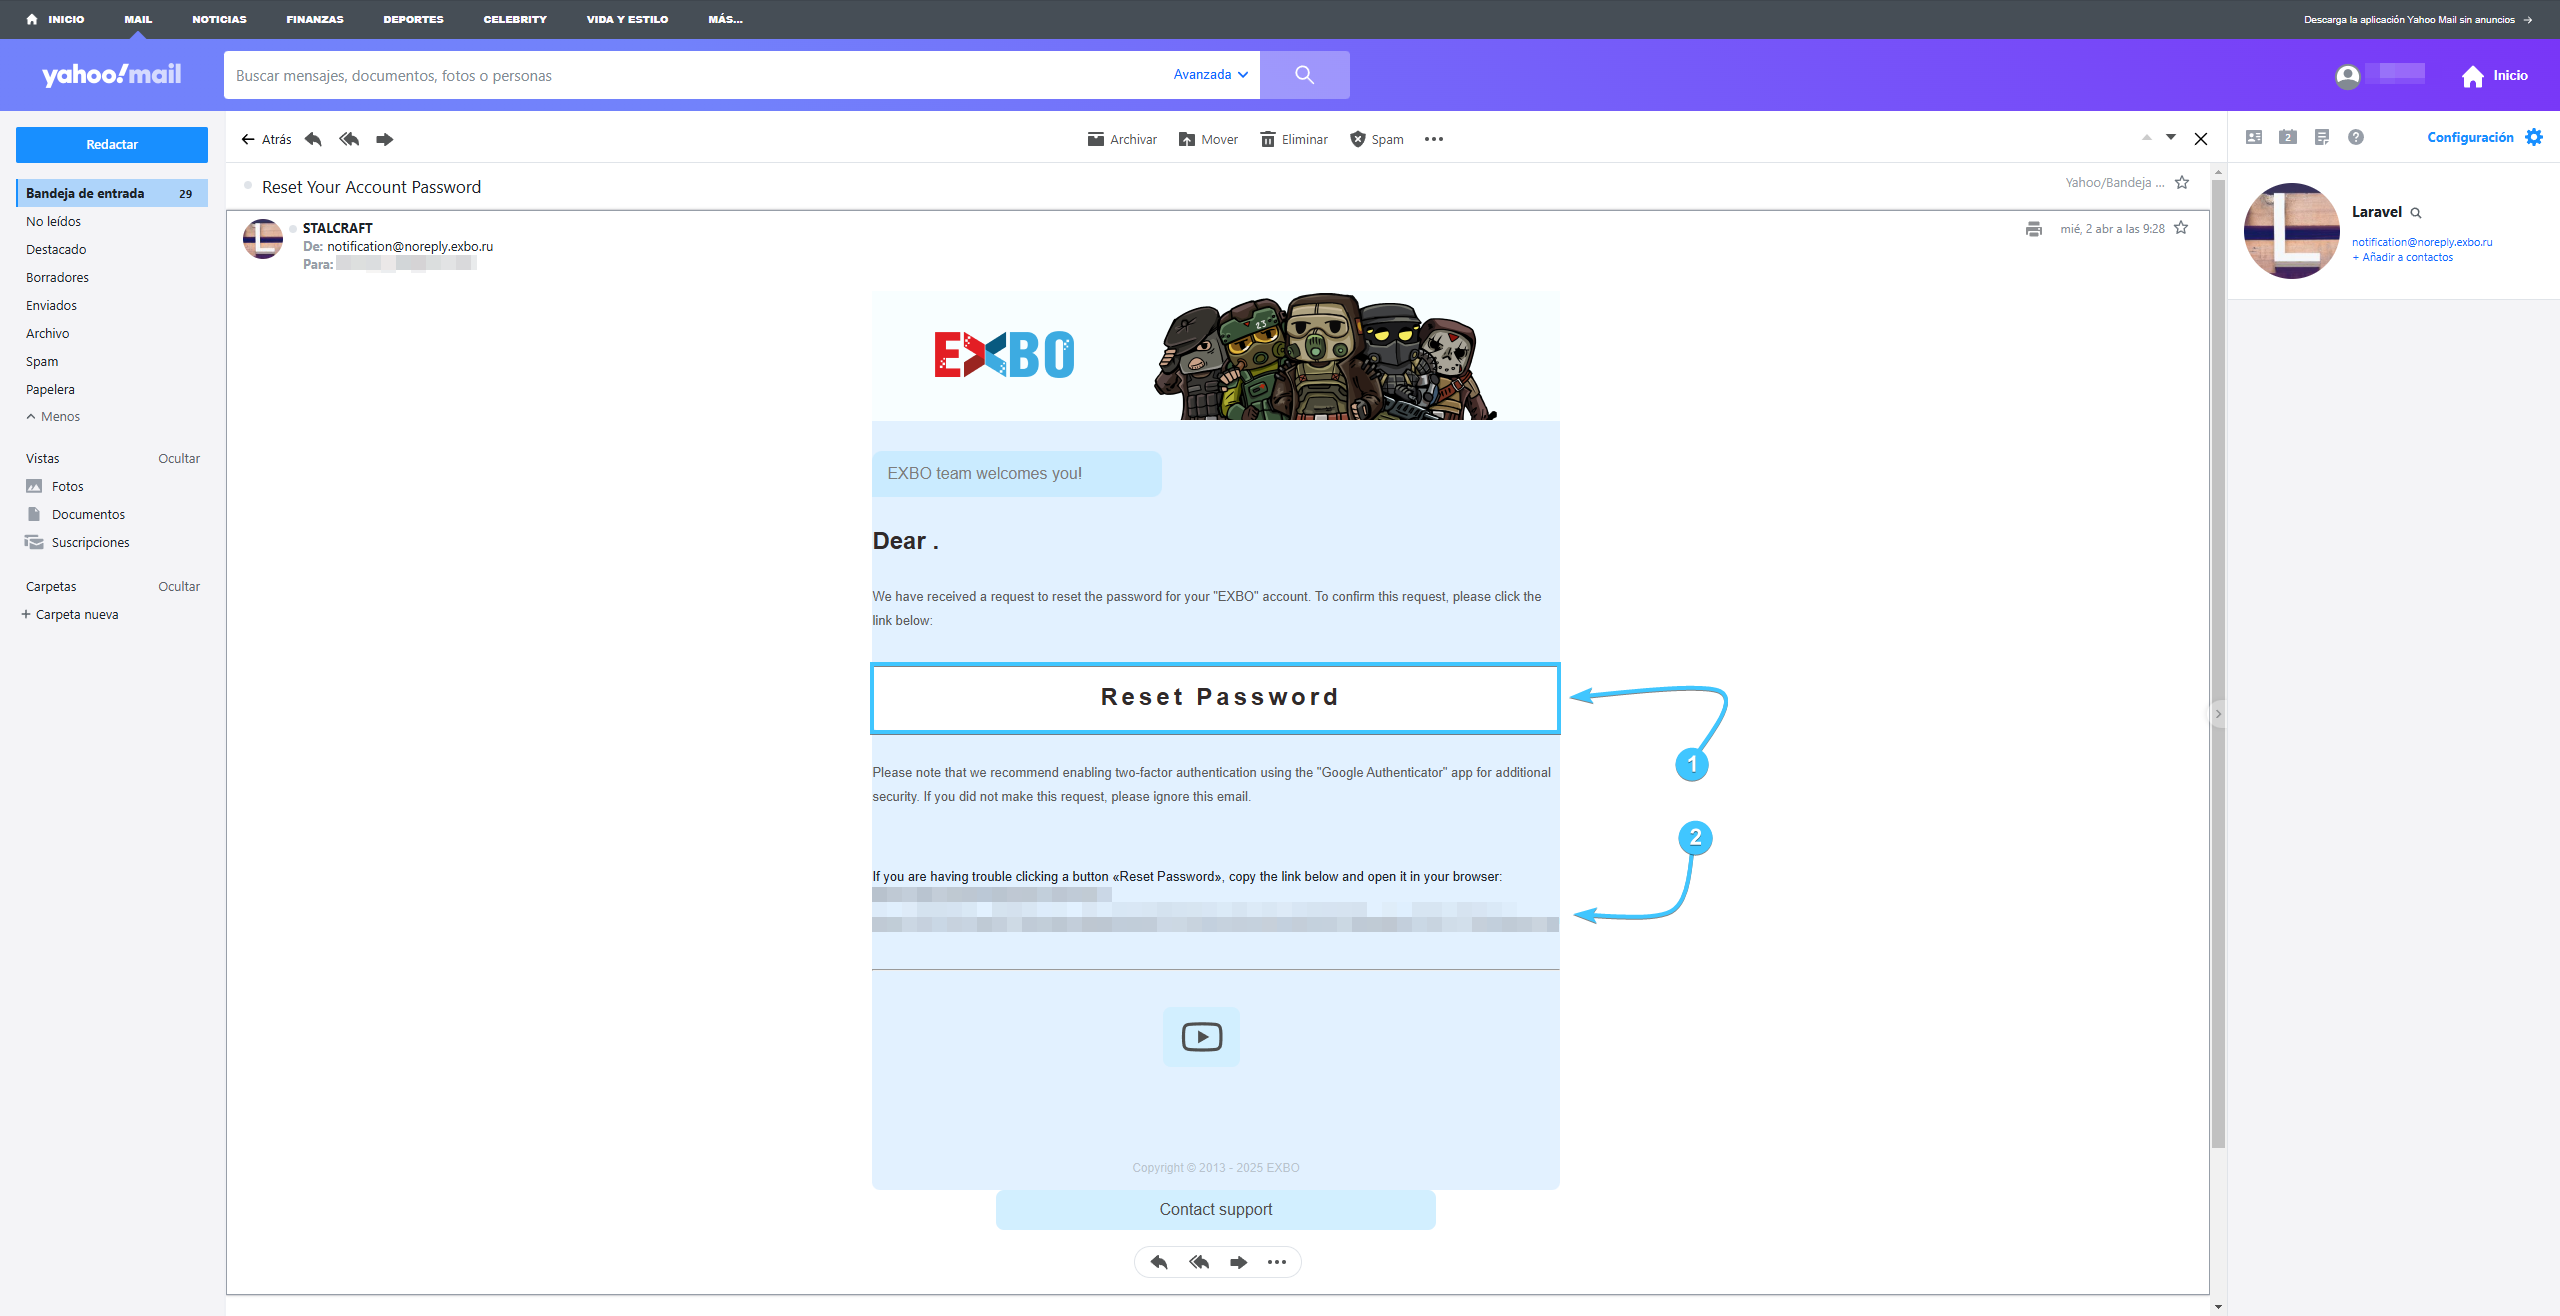Click the reply-all icon in top toolbar
The image size is (2560, 1316).
(349, 139)
